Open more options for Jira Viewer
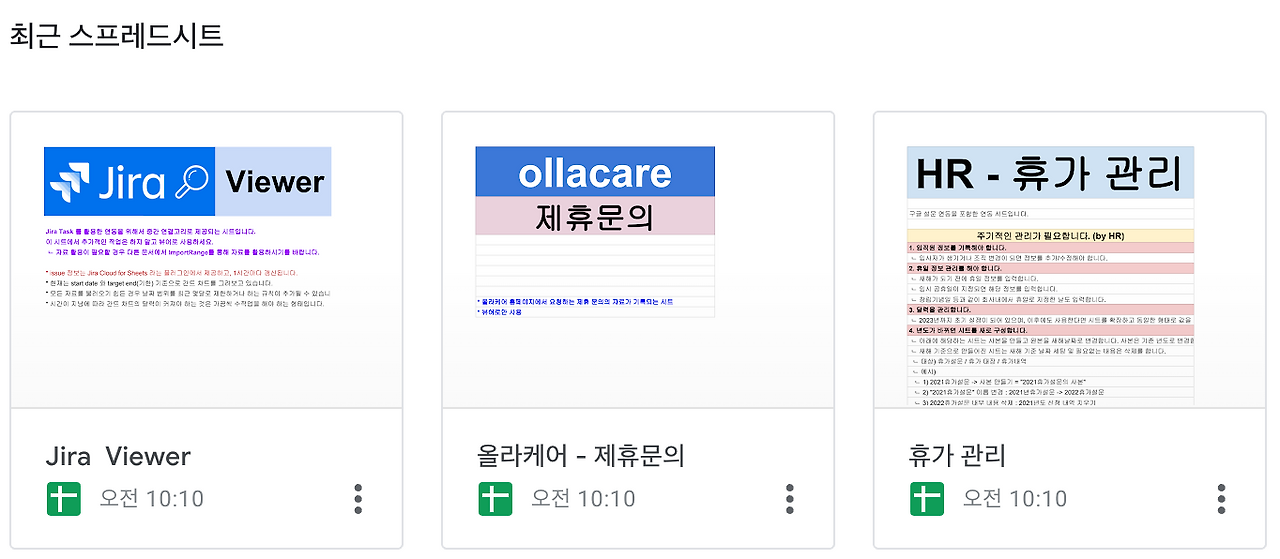The height and width of the screenshot is (559, 1280). click(358, 498)
